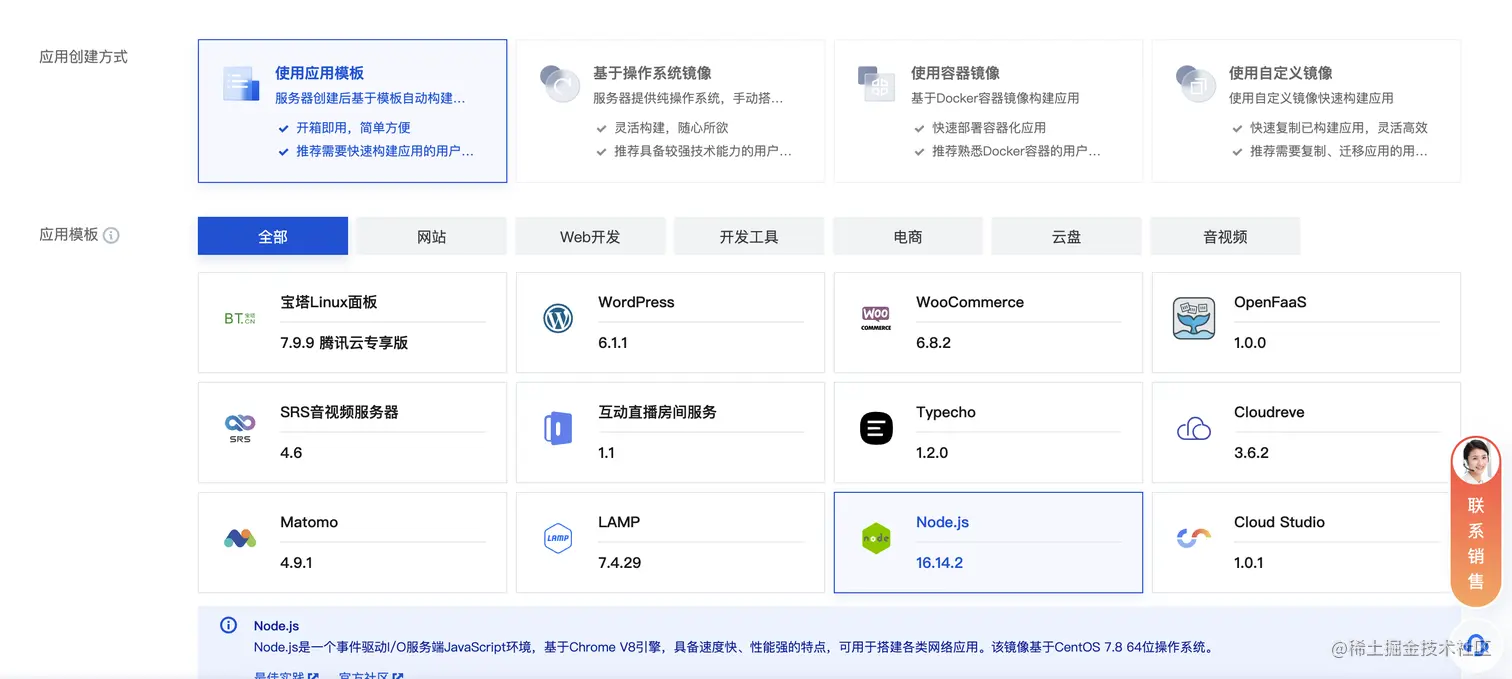This screenshot has width=1512, height=679.
Task: Select the 使用应用模板 title text
Action: (x=319, y=73)
